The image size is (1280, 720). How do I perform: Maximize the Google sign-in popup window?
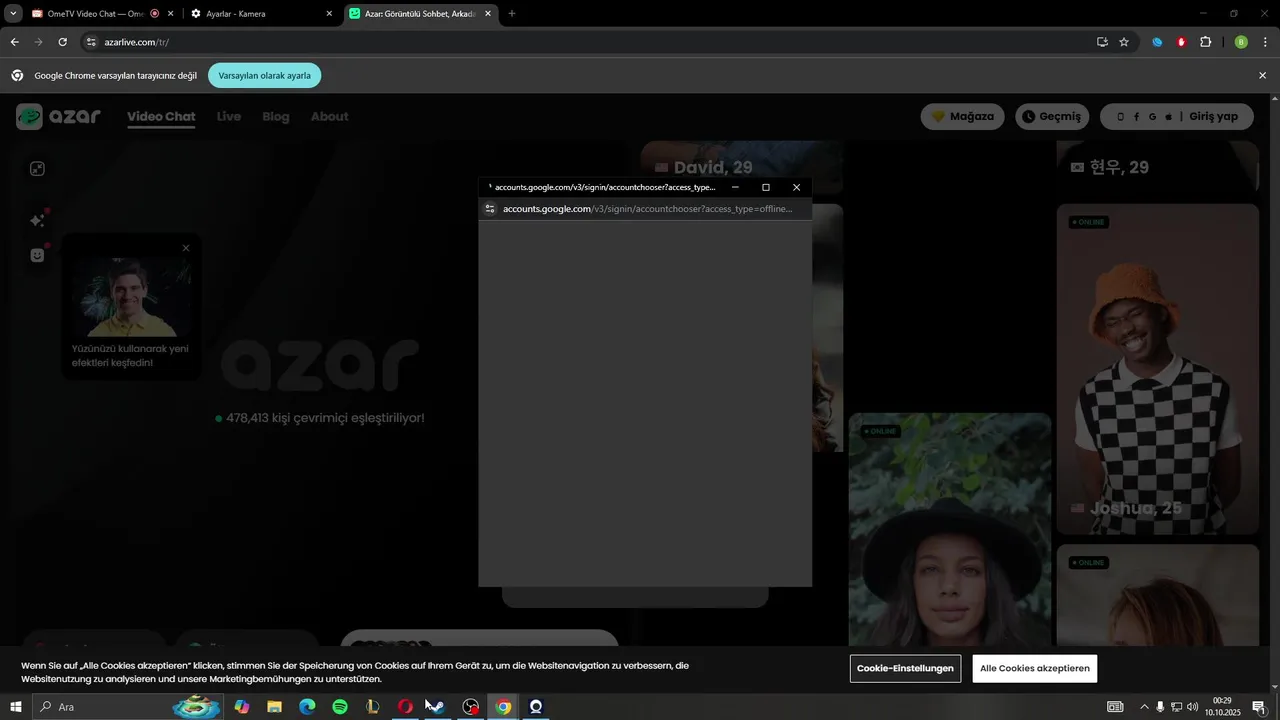click(766, 187)
